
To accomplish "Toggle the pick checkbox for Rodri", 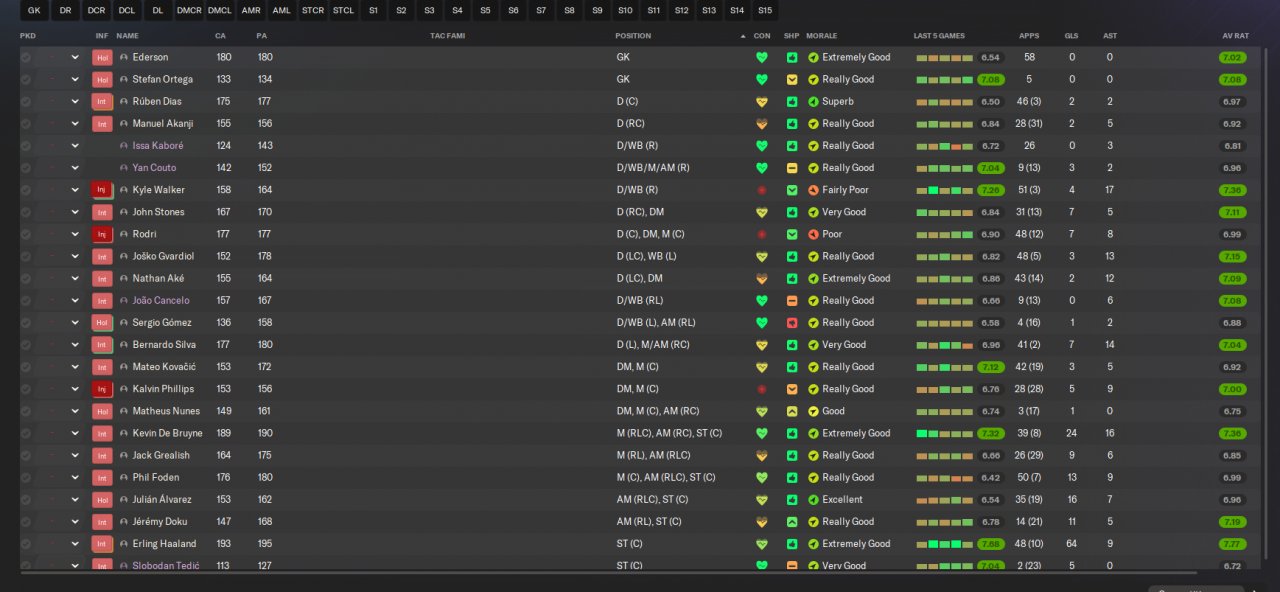I will tap(26, 234).
